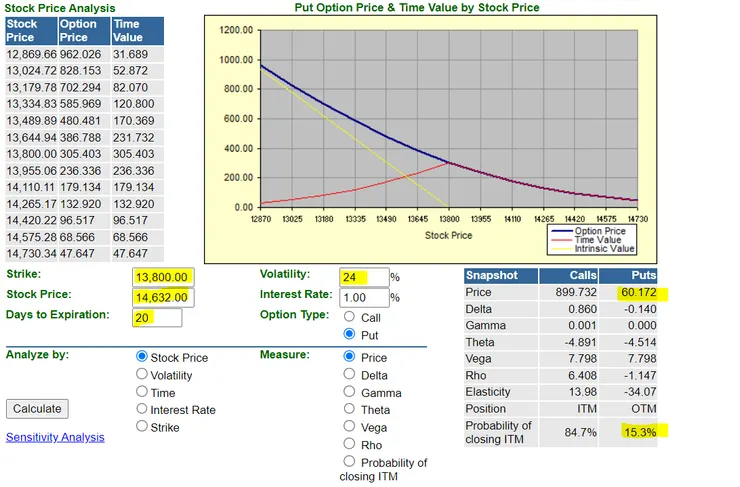Click the Interest Rate input field
This screenshot has width=740, height=487.
(364, 297)
